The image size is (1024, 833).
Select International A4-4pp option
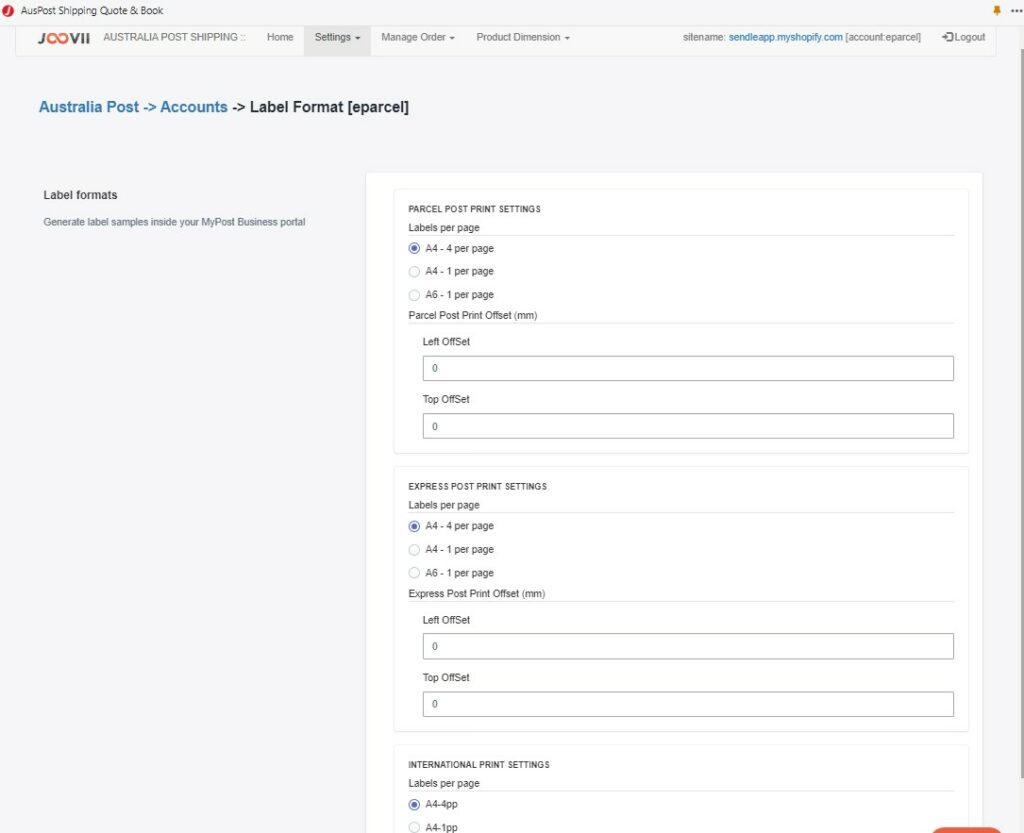pyautogui.click(x=414, y=804)
